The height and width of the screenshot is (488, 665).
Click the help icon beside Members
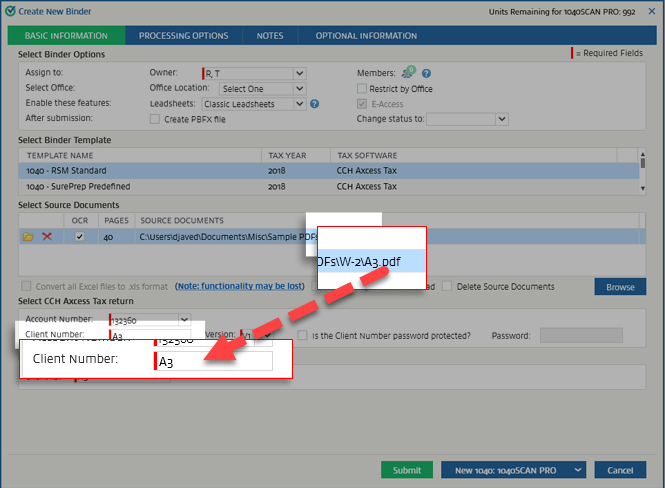[426, 73]
